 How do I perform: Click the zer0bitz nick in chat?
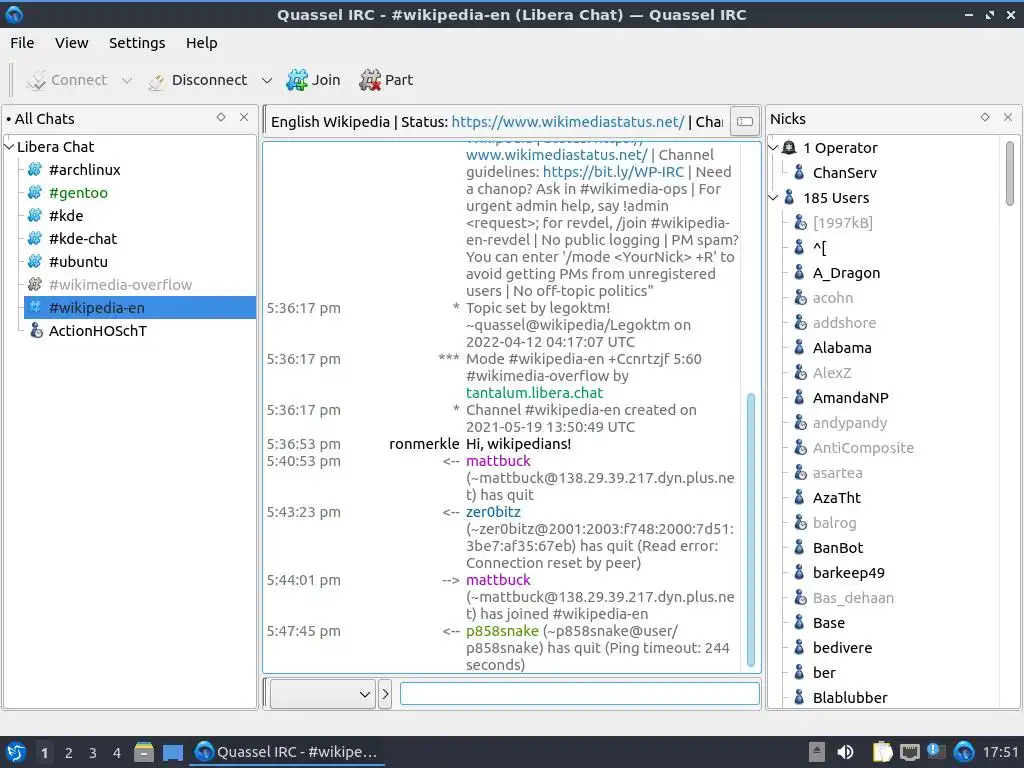(493, 512)
